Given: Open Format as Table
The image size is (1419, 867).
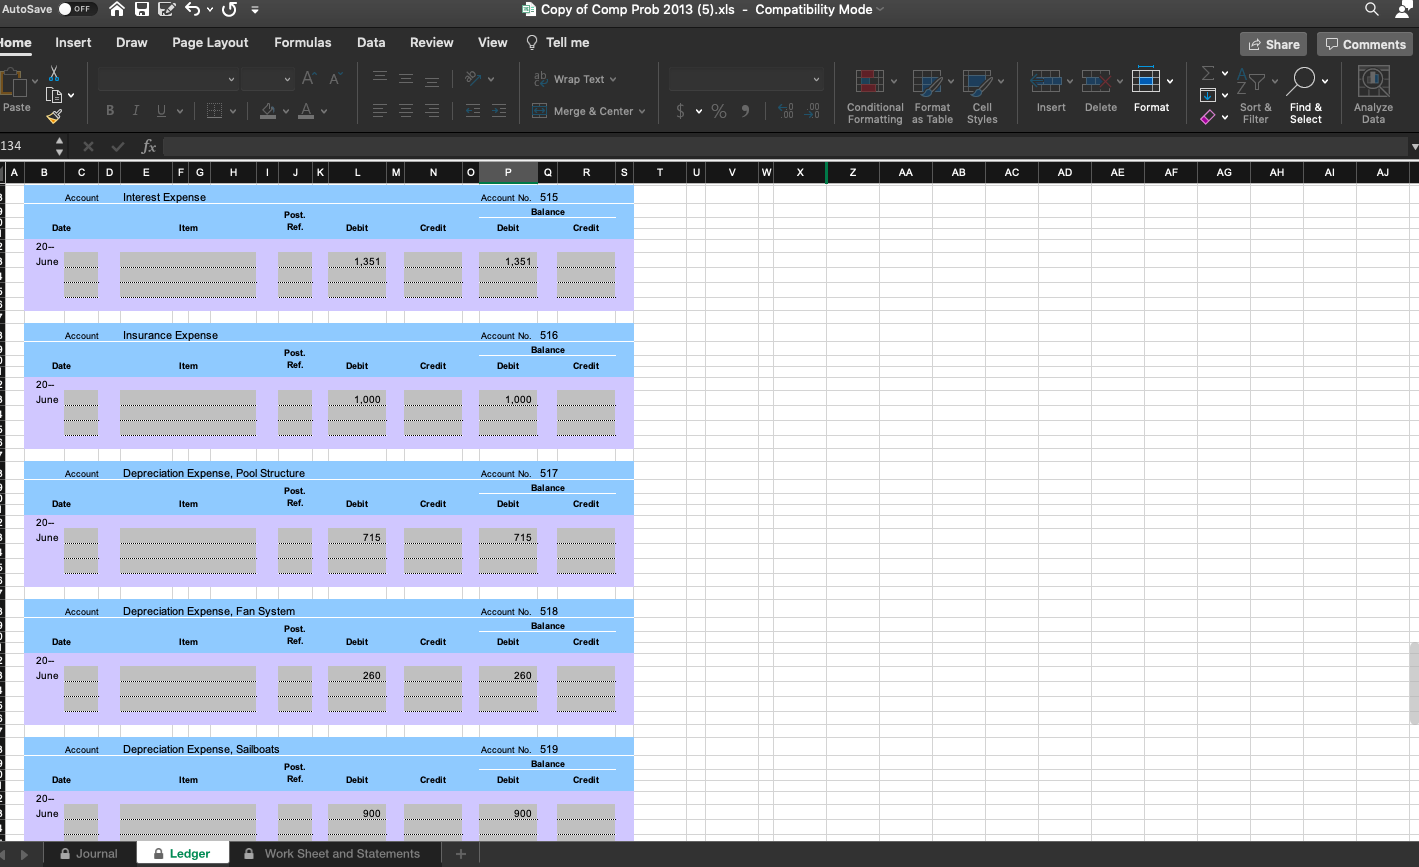Looking at the screenshot, I should click(932, 96).
